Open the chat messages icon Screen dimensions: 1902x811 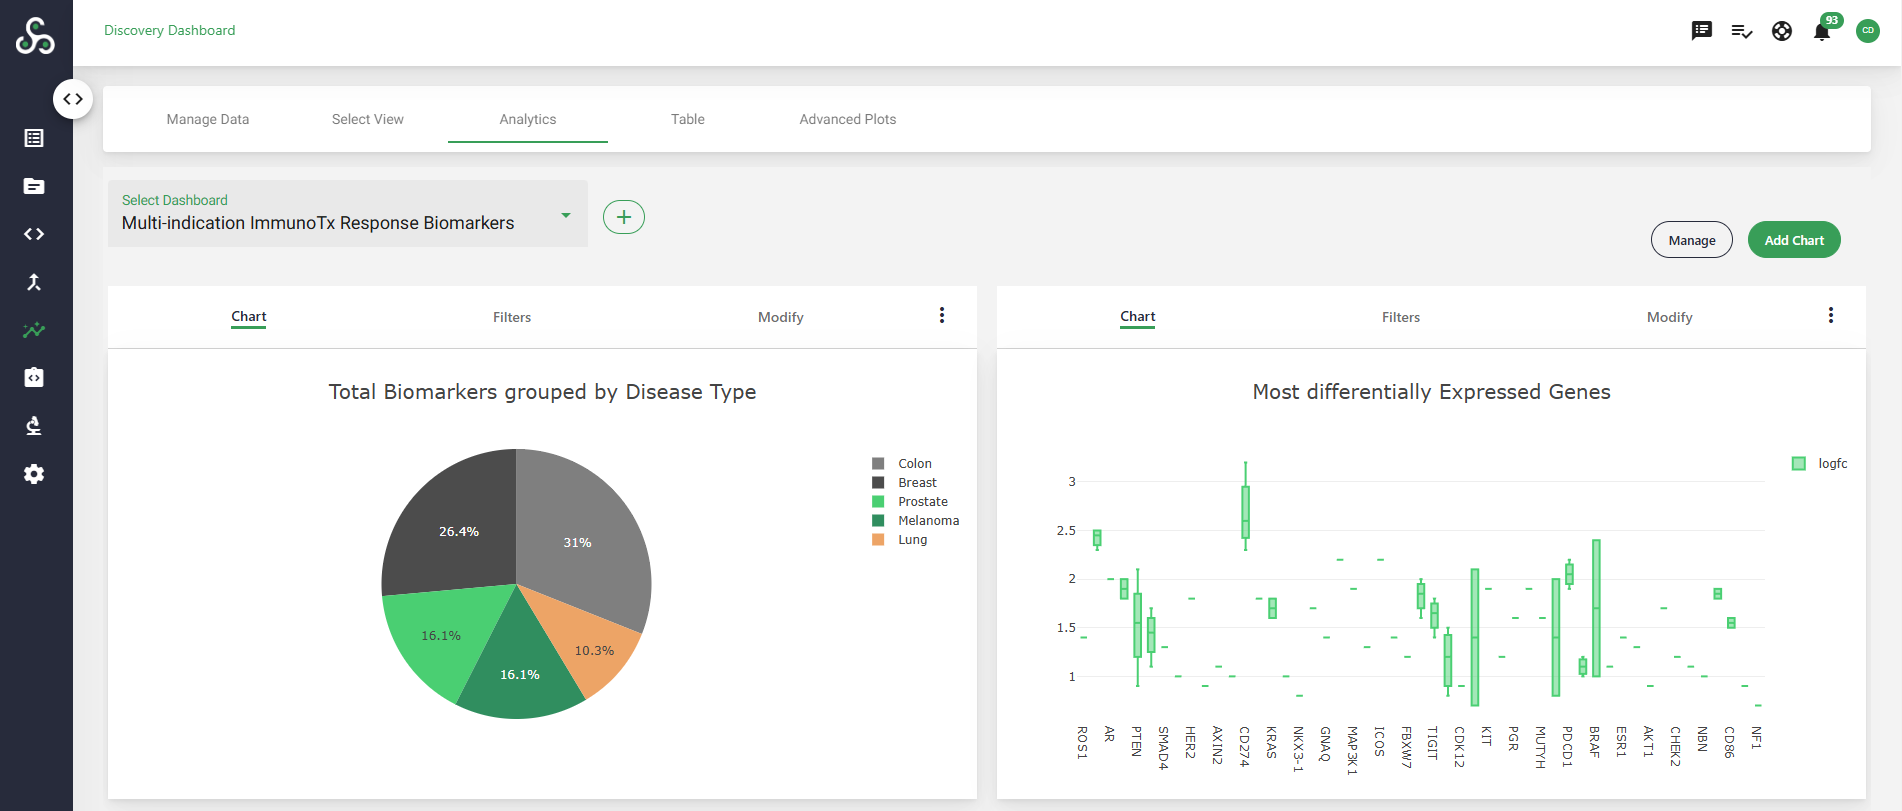coord(1702,31)
